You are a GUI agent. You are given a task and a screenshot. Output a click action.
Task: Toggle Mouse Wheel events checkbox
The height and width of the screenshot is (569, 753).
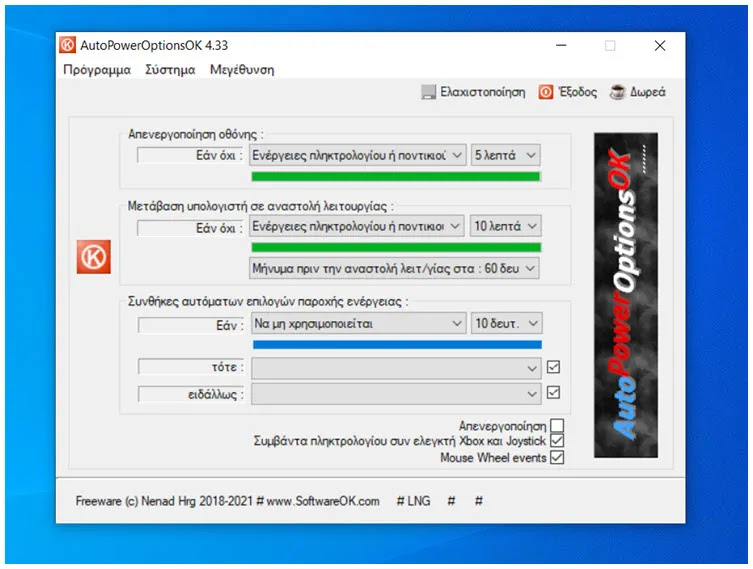(x=557, y=458)
